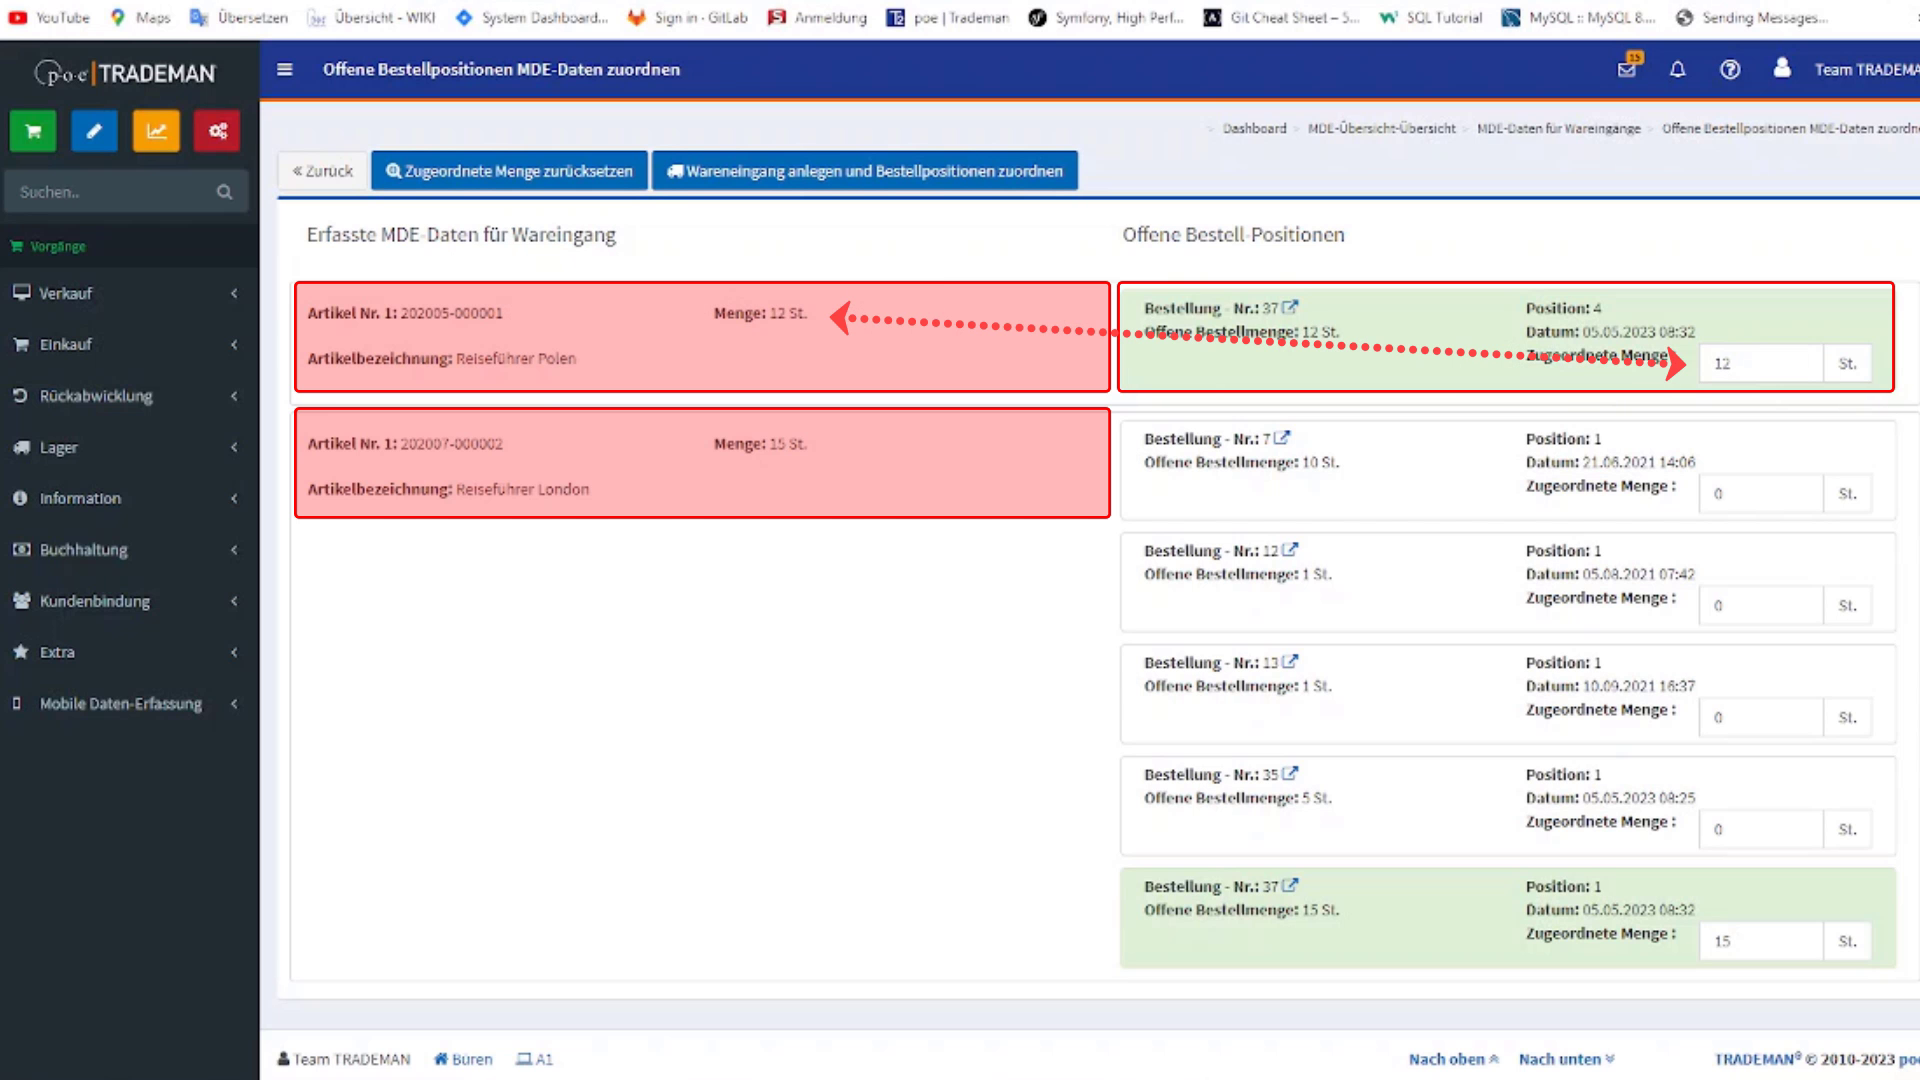This screenshot has height=1080, width=1920.
Task: Open the mail tasks icon with badge
Action: tap(1627, 69)
